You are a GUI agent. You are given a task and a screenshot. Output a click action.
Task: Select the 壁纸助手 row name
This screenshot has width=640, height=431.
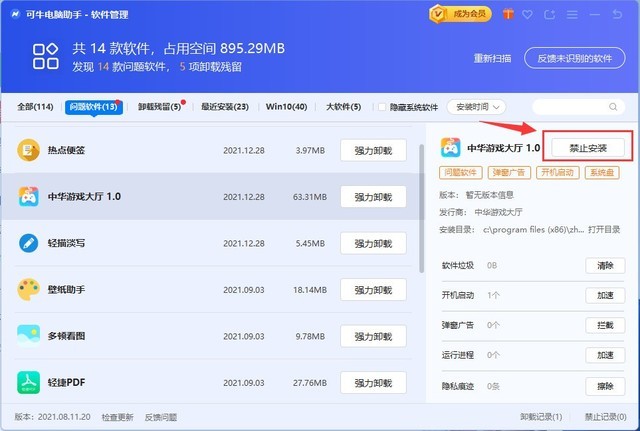(67, 290)
